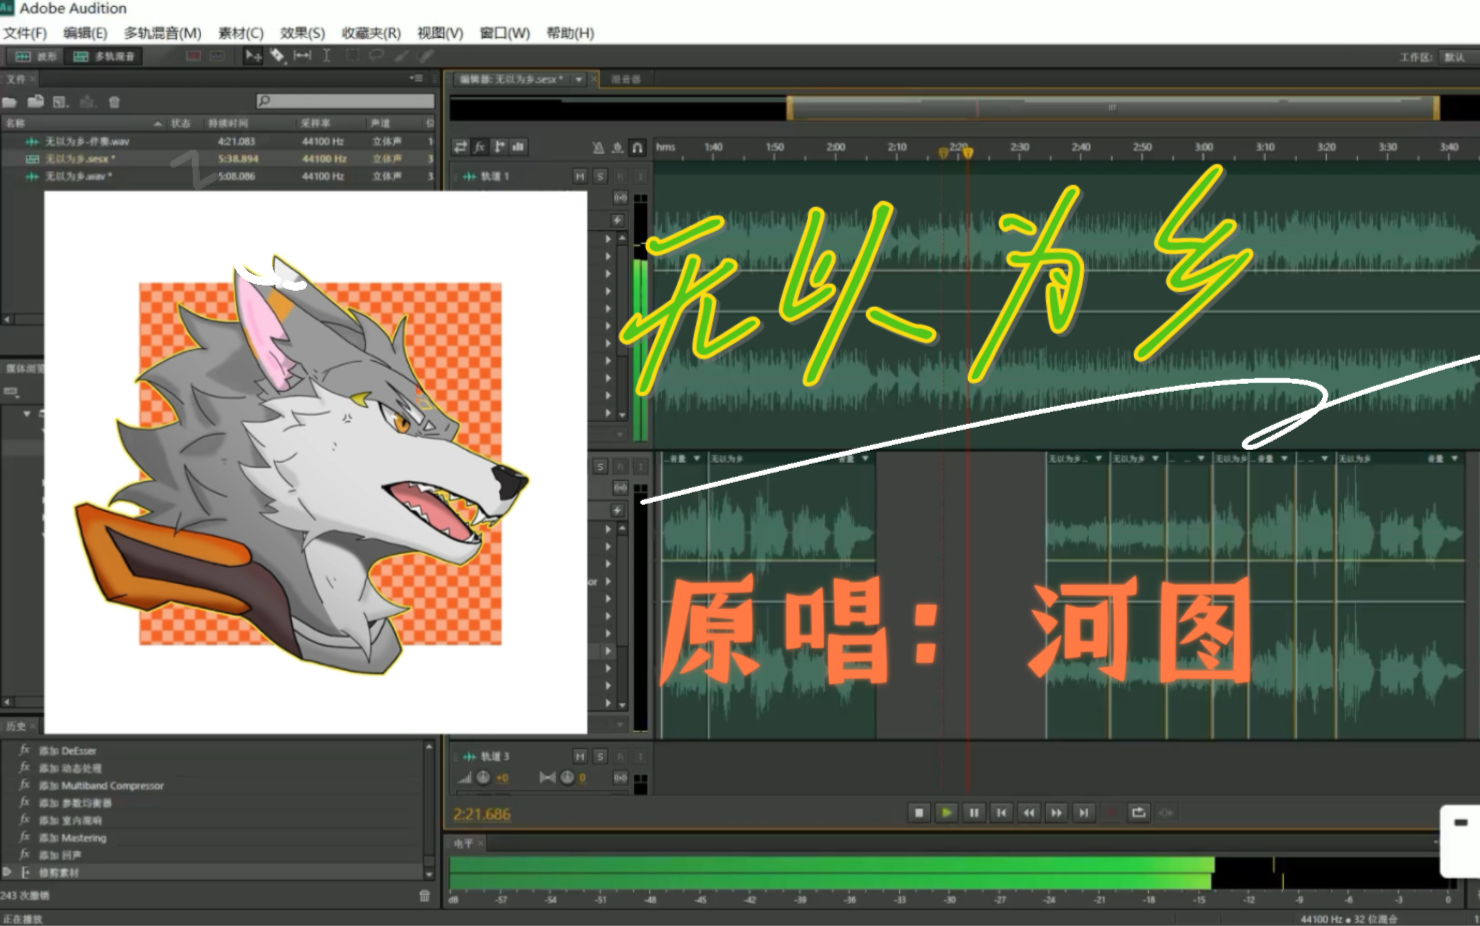Viewport: 1480px width, 926px height.
Task: Move playhead to previous marker
Action: (x=1001, y=813)
